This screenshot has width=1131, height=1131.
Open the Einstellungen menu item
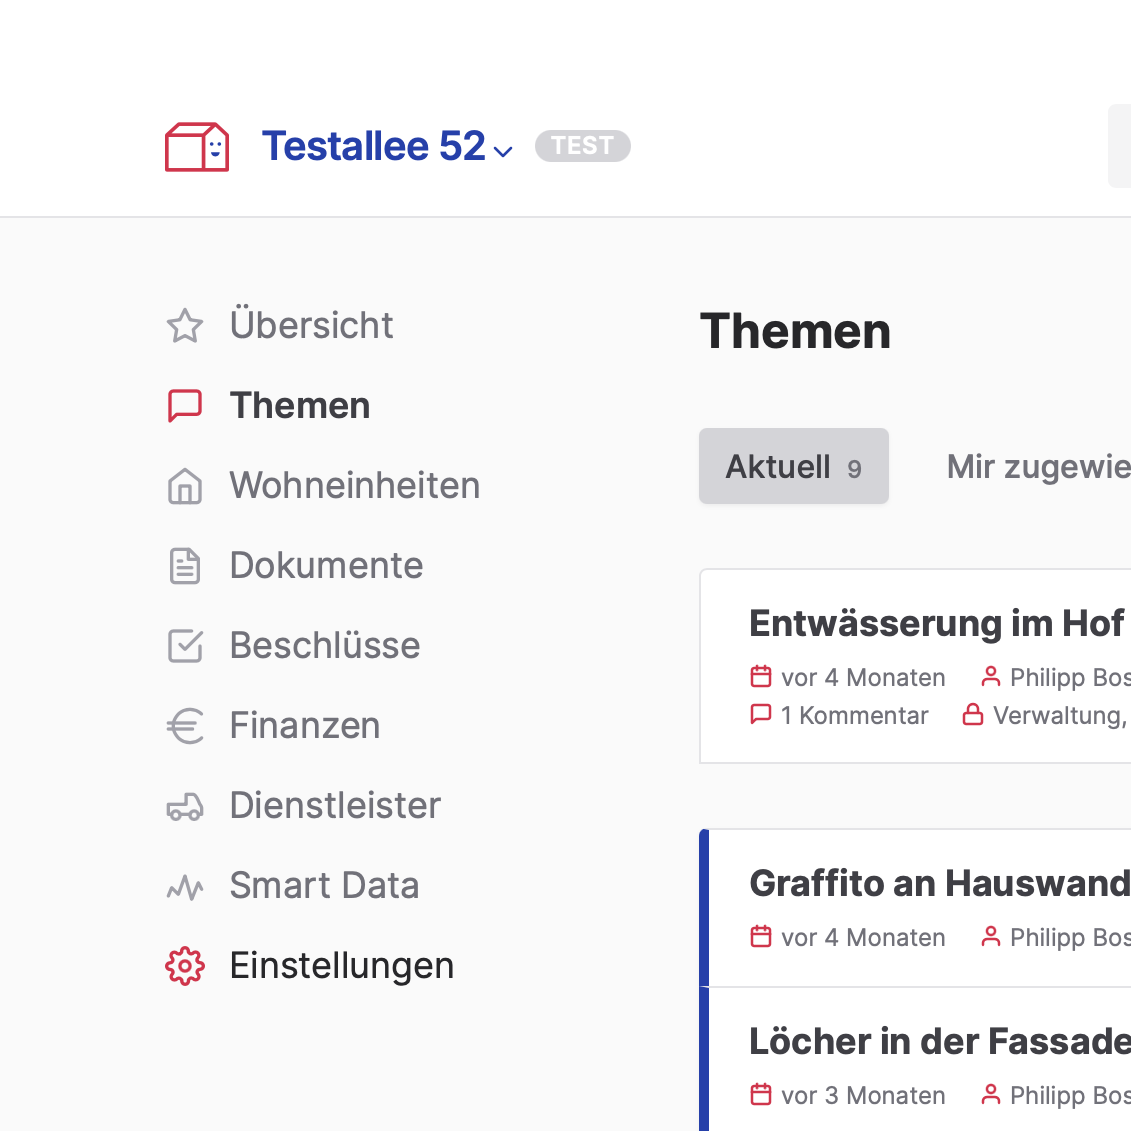point(341,966)
